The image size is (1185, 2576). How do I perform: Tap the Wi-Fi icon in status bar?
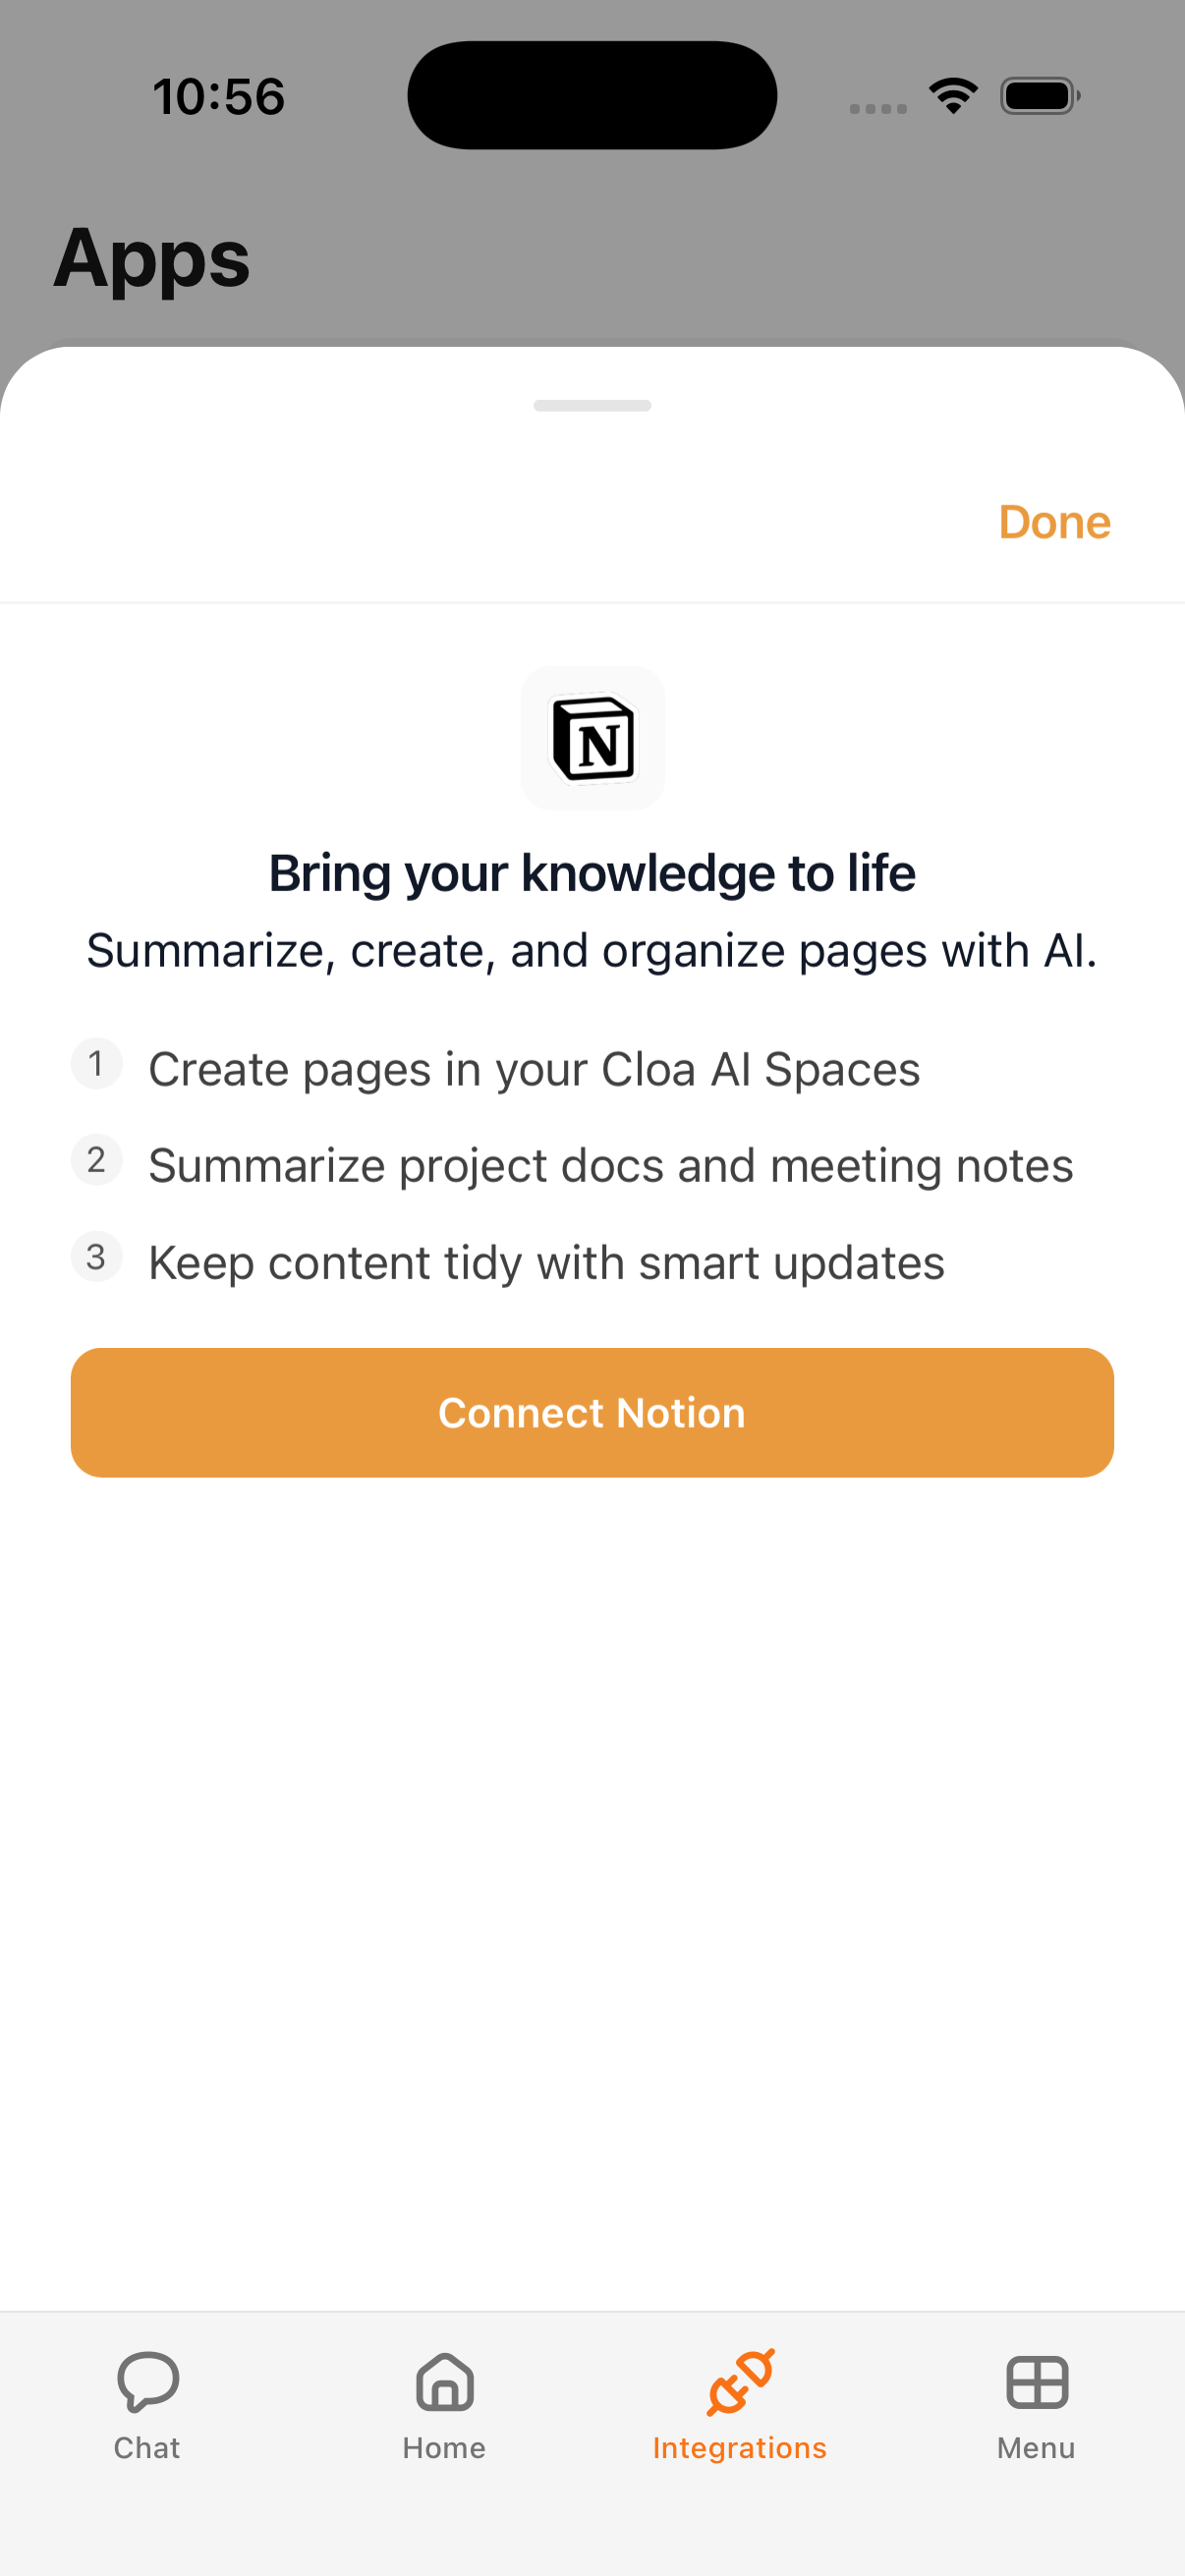pos(952,93)
